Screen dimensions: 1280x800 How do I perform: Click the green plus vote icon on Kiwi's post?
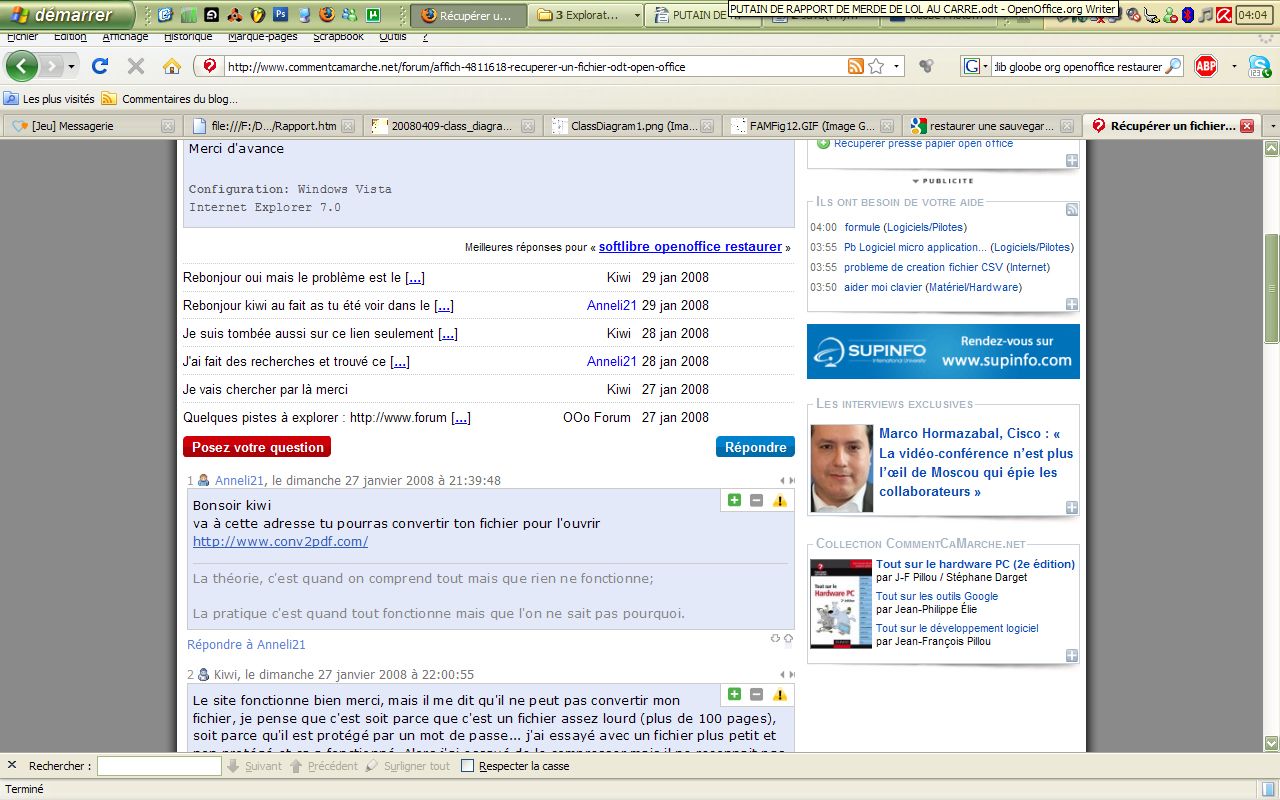coord(734,694)
